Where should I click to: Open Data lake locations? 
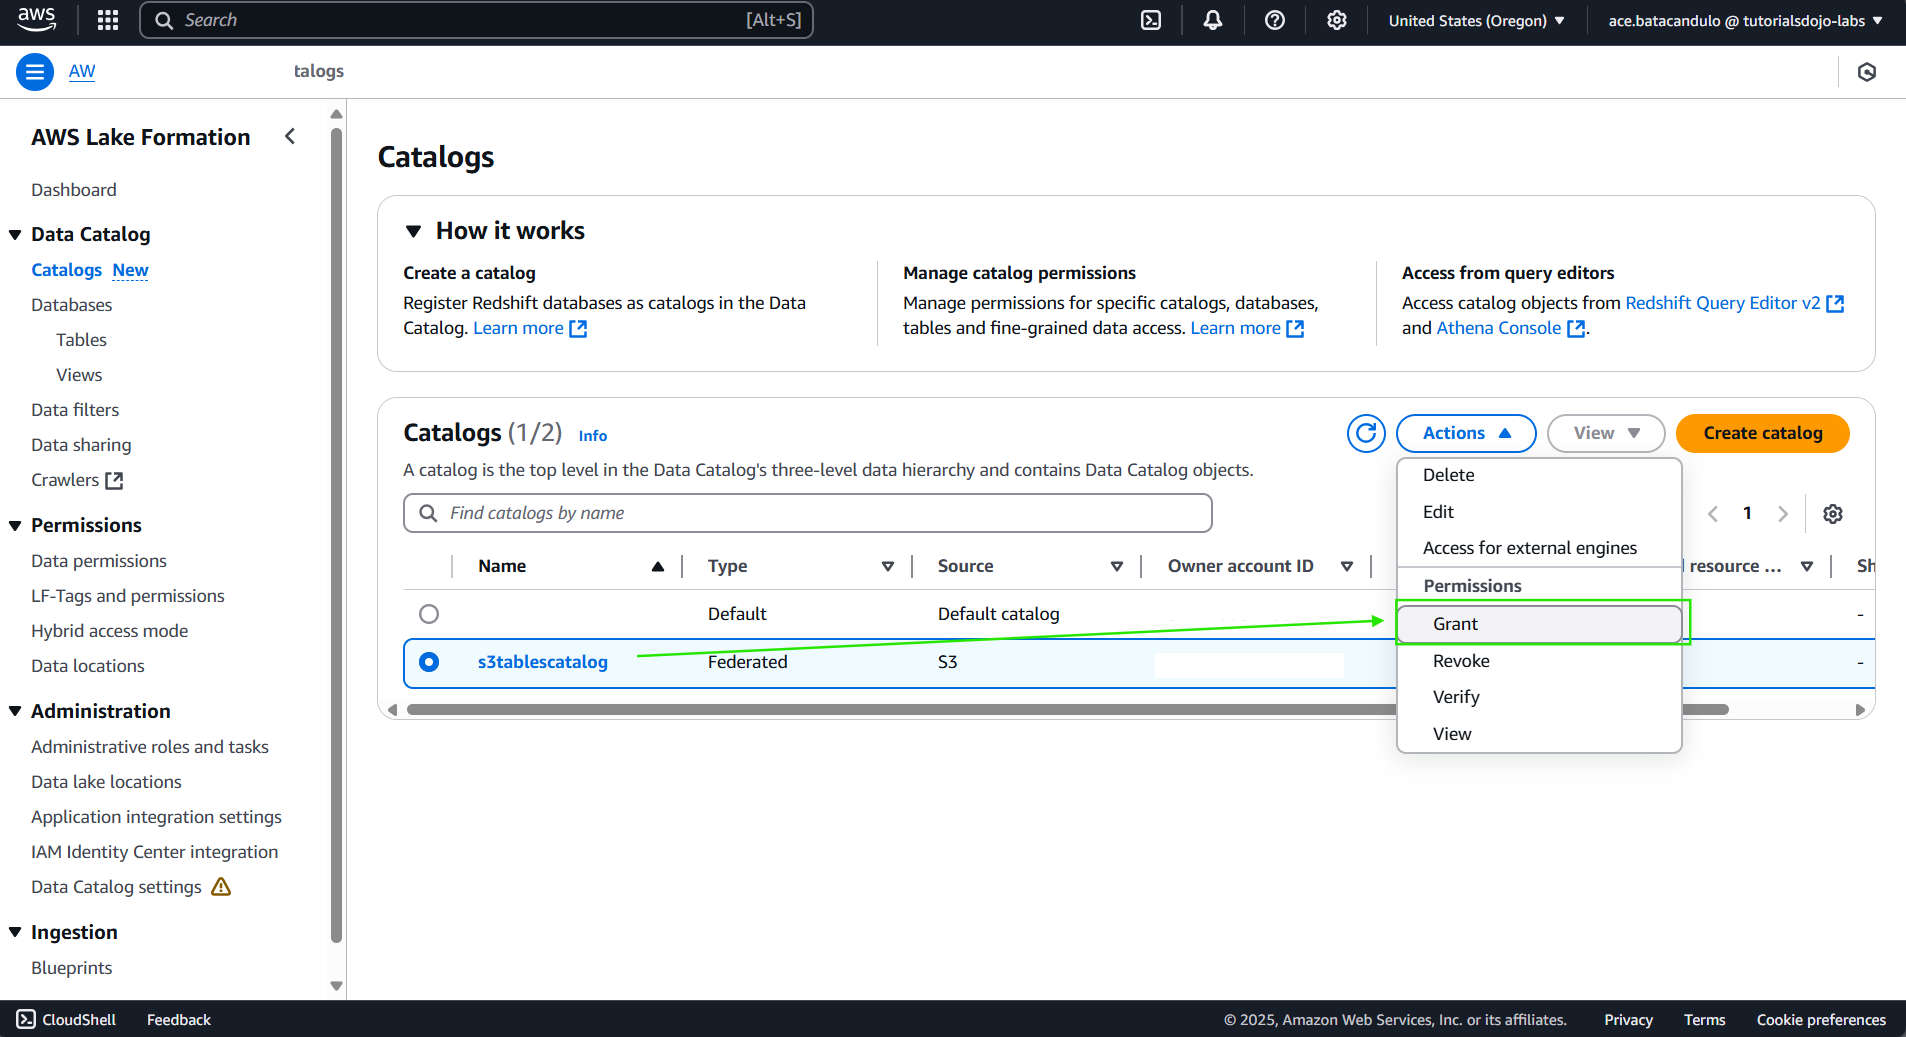pyautogui.click(x=106, y=782)
